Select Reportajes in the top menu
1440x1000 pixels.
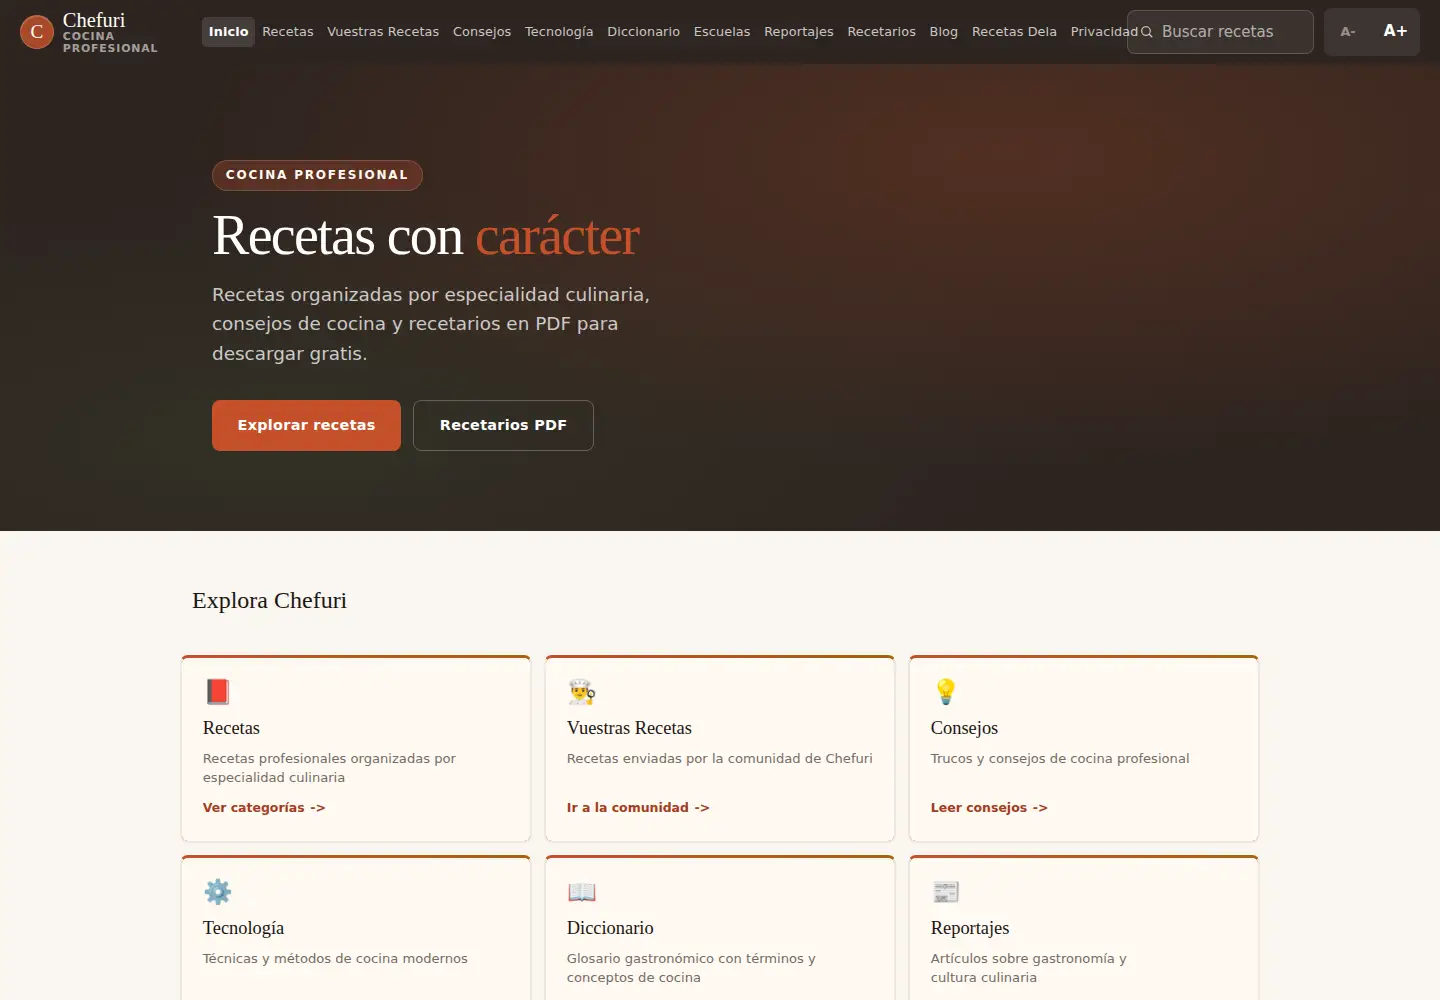click(x=799, y=32)
